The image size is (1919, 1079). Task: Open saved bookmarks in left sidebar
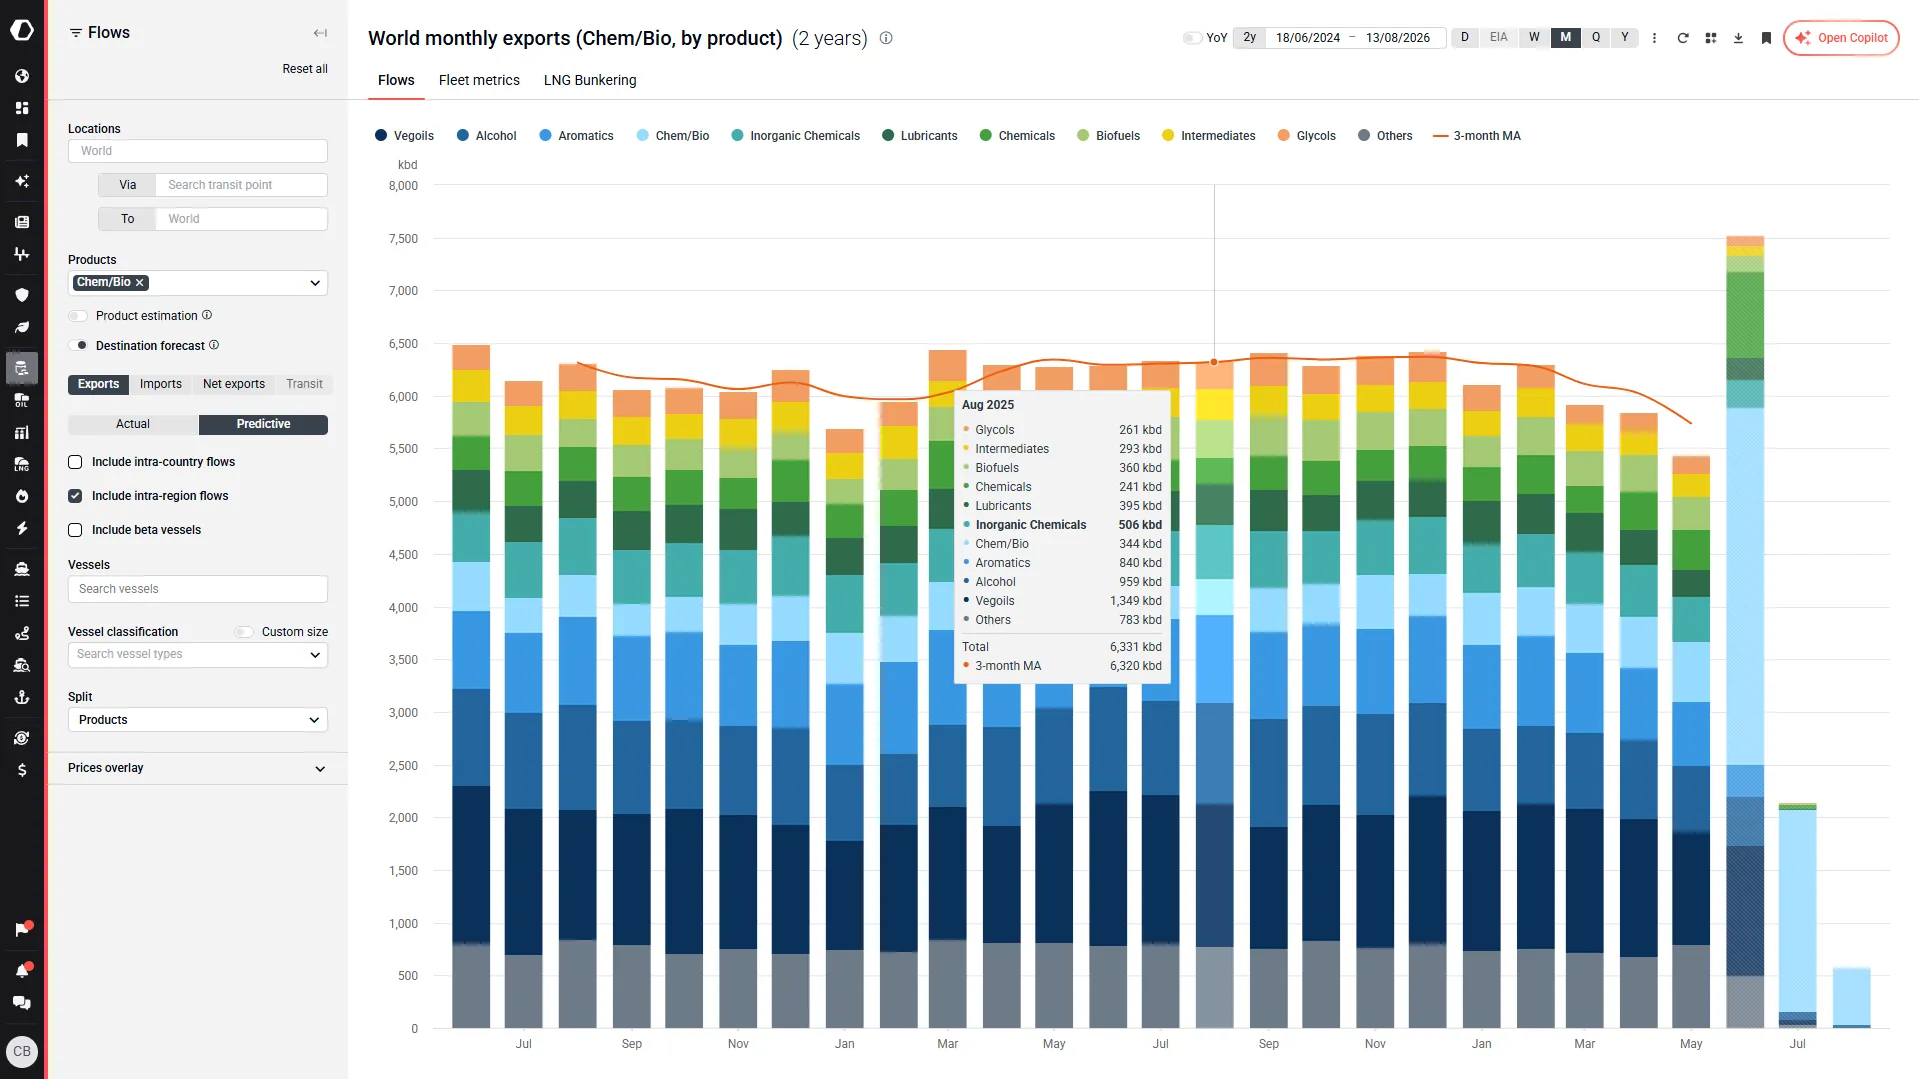pos(22,140)
